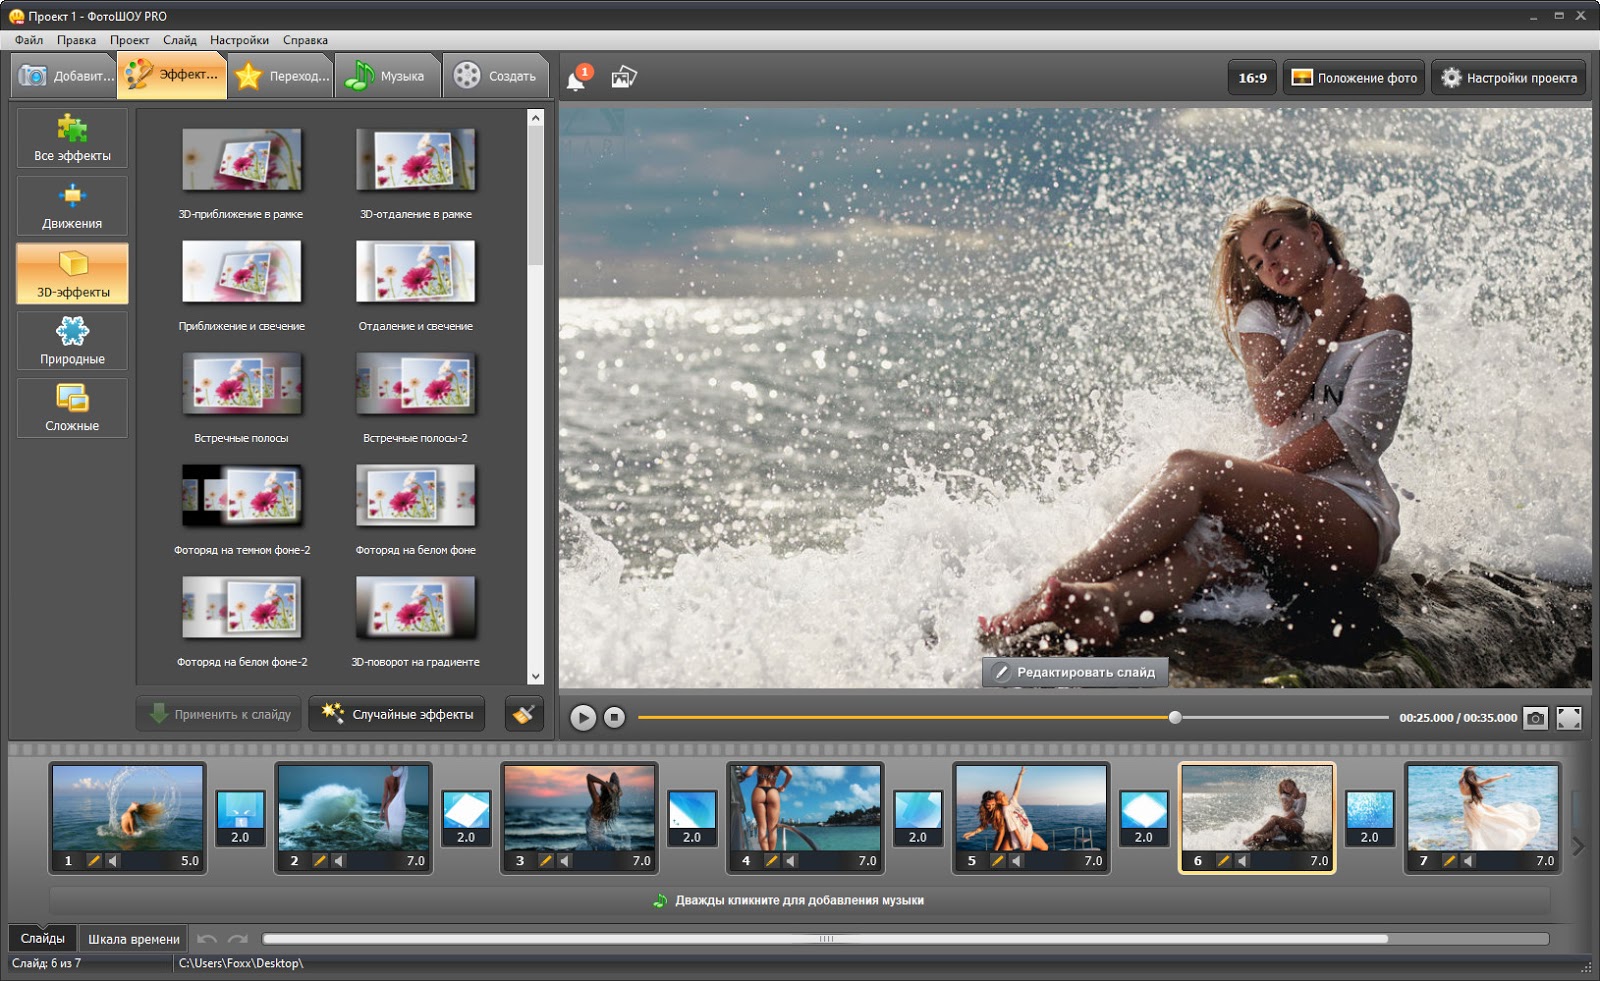This screenshot has height=981, width=1600.
Task: Toggle sound icon on slide 6
Action: point(1242,860)
